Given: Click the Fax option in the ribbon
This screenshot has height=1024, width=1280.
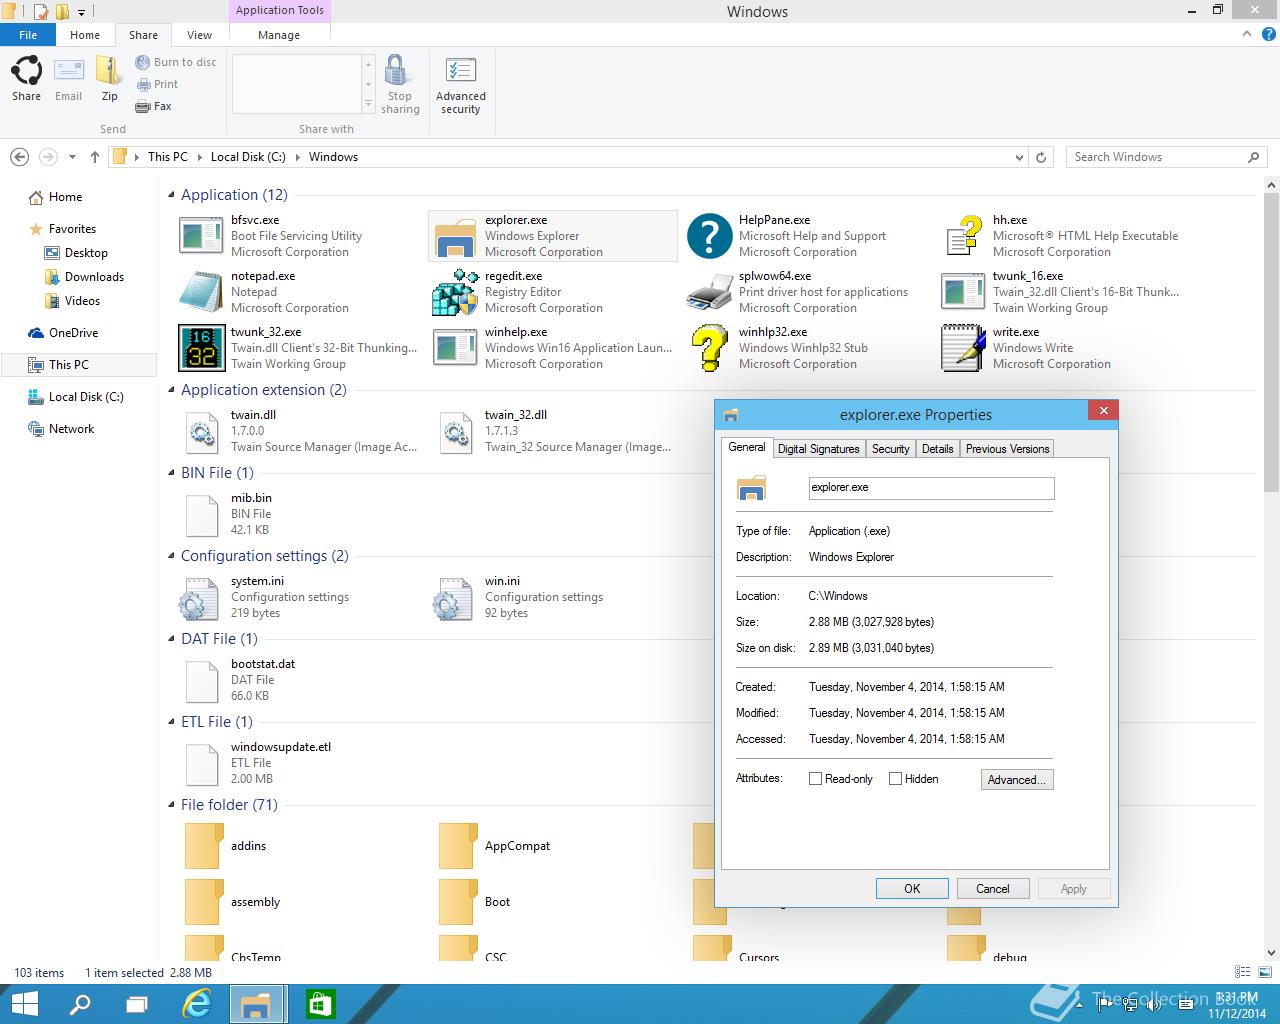Looking at the screenshot, I should [154, 106].
